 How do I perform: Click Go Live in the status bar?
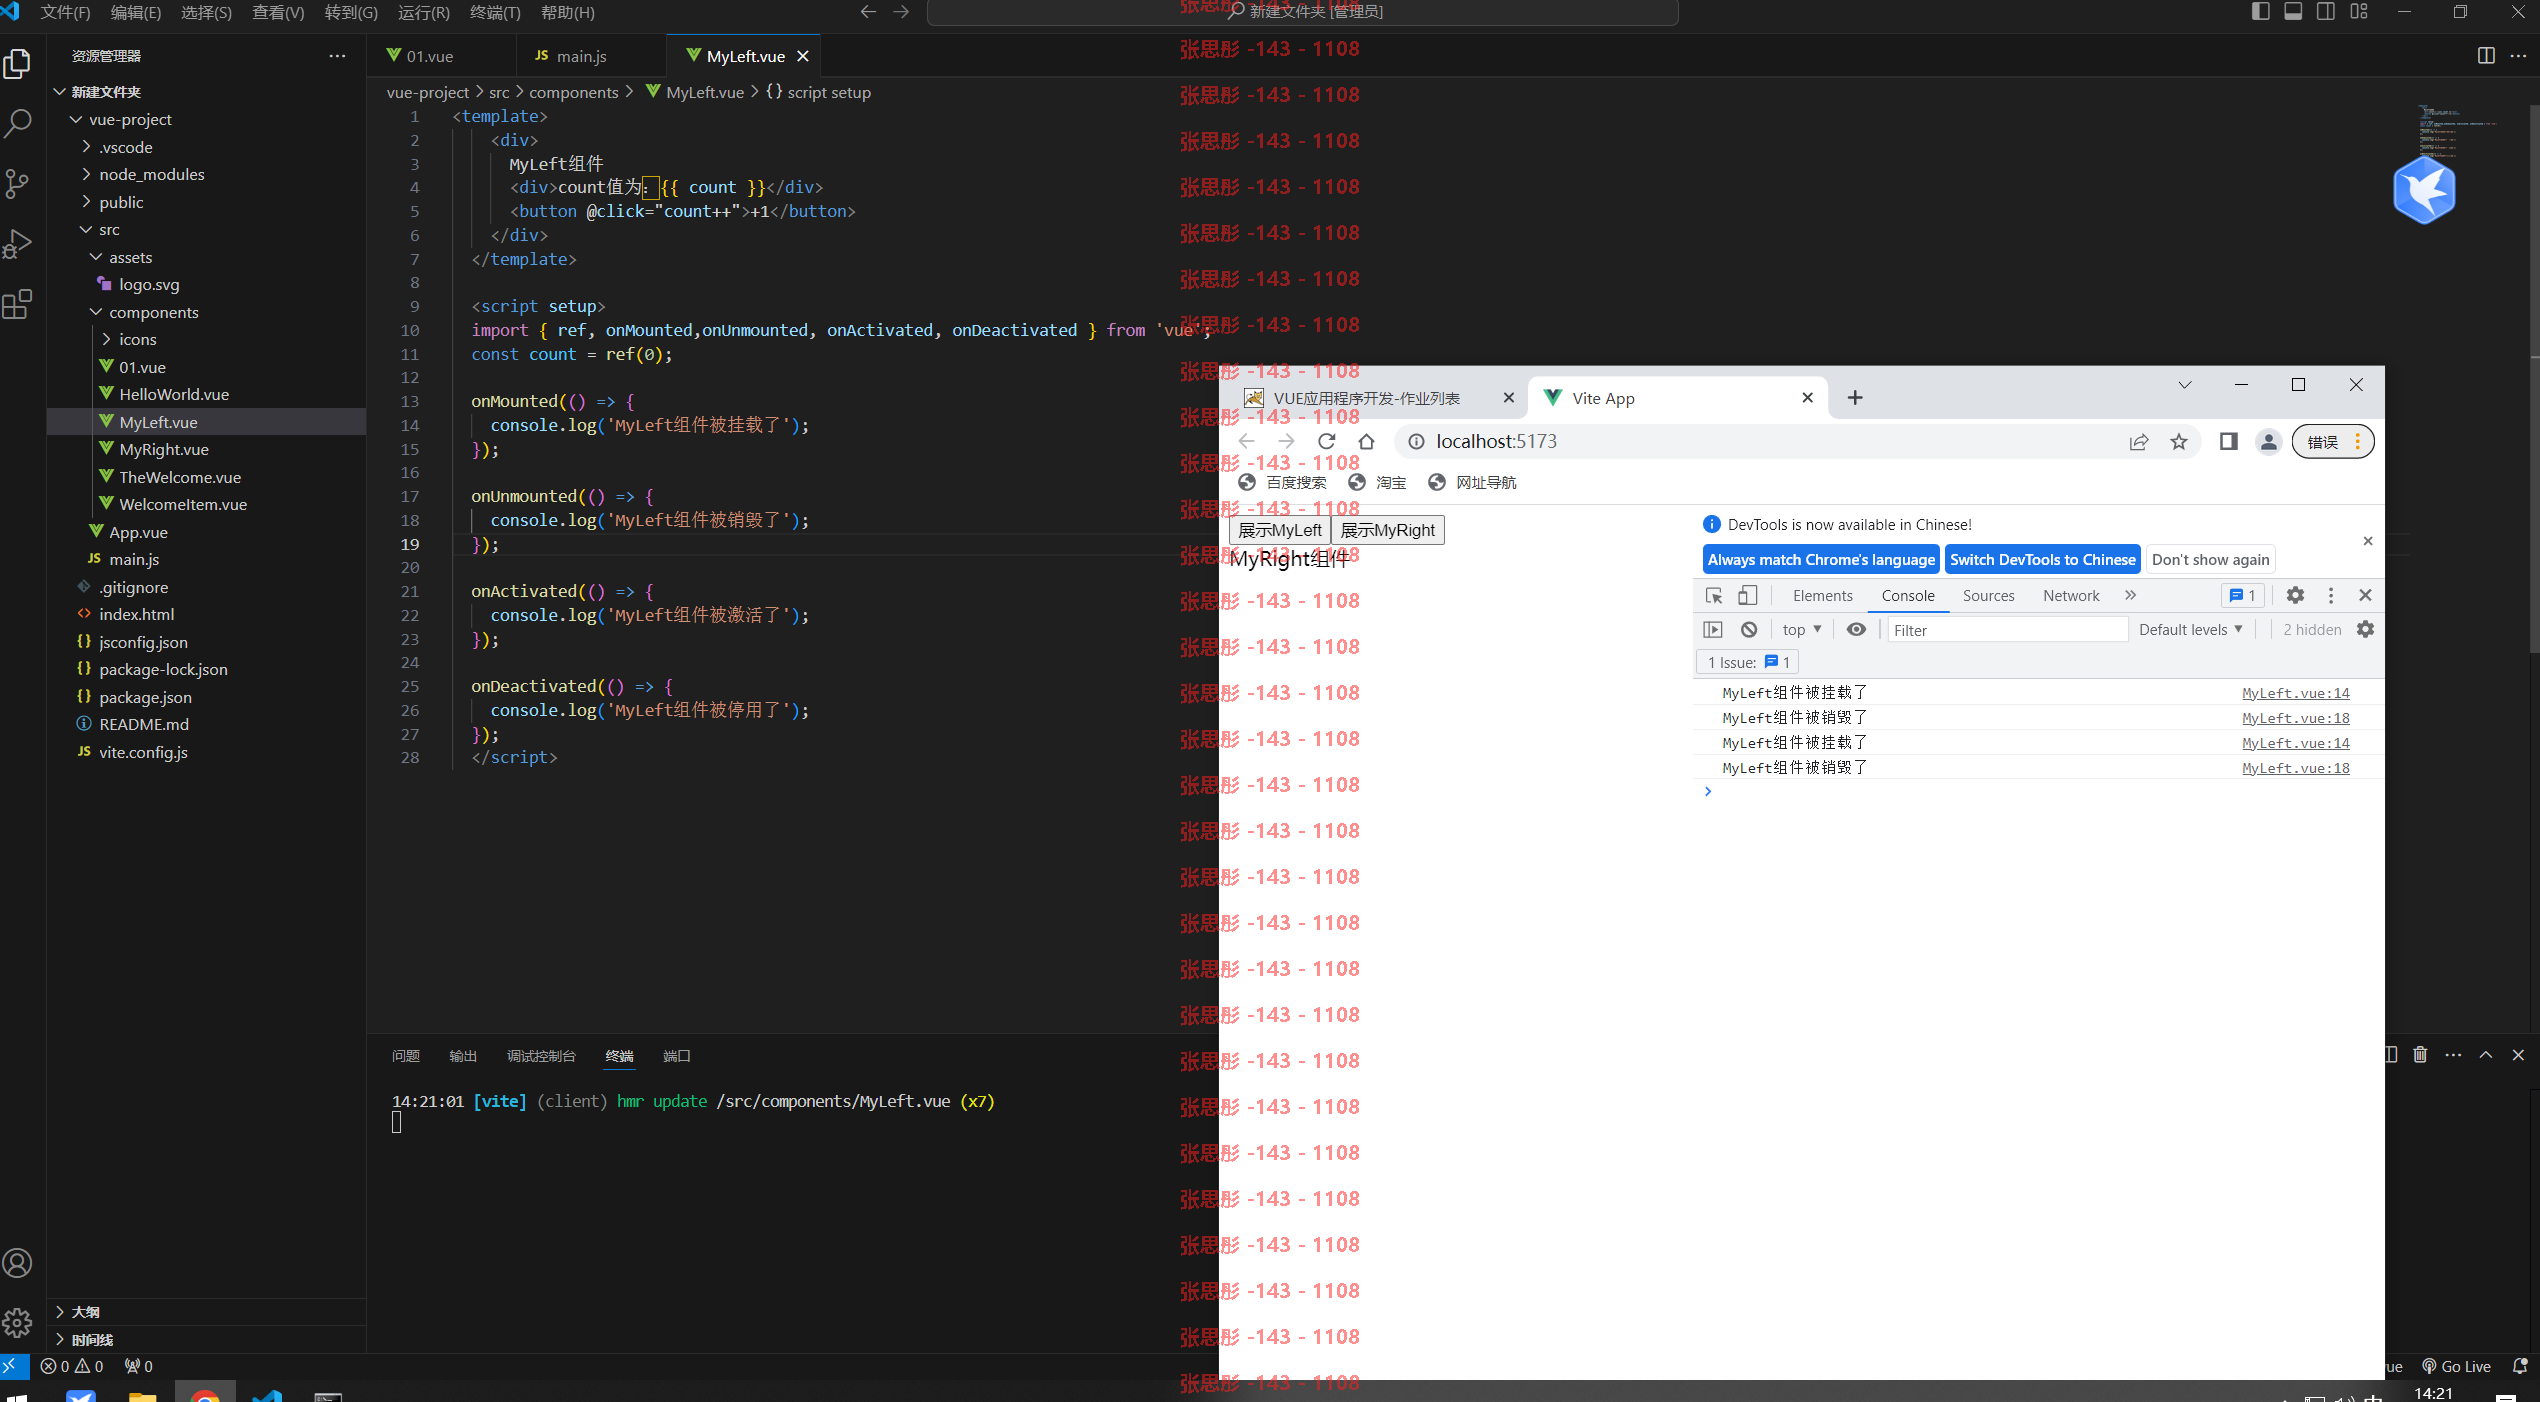(2456, 1367)
